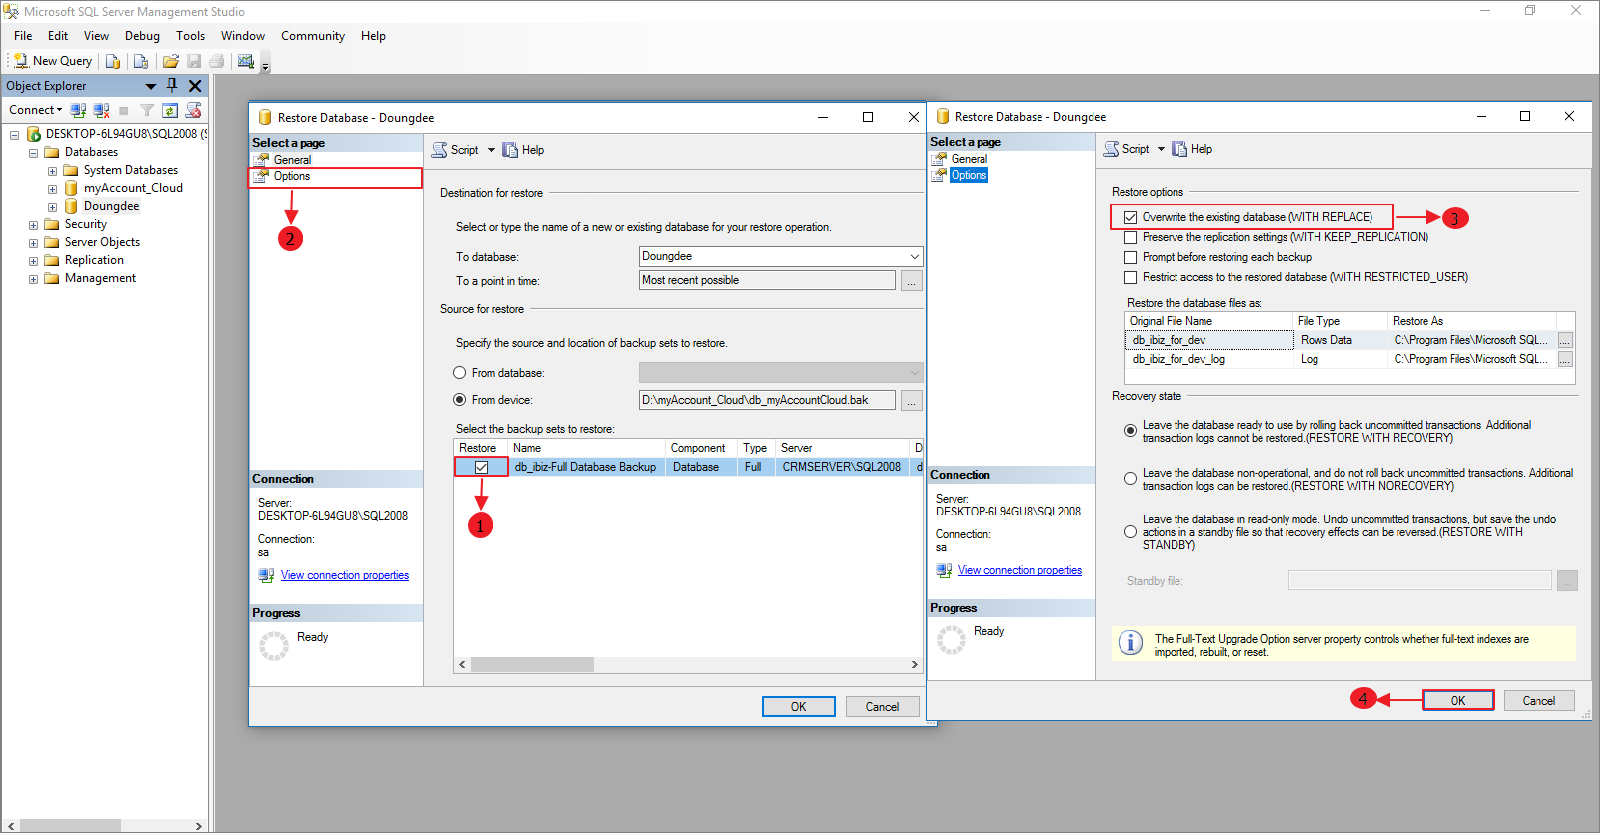
Task: Click the Open File folder icon
Action: tap(171, 61)
